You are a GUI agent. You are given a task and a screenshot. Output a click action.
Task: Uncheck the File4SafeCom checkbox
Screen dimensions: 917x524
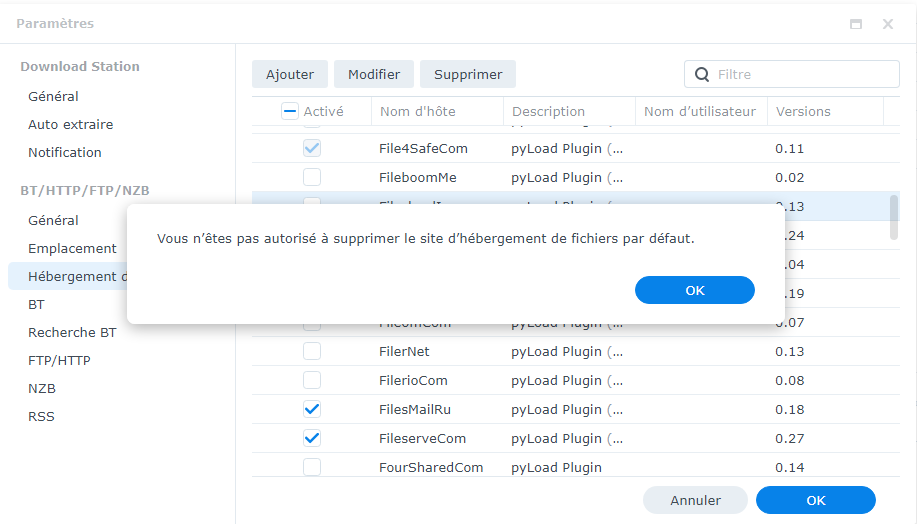(x=312, y=148)
